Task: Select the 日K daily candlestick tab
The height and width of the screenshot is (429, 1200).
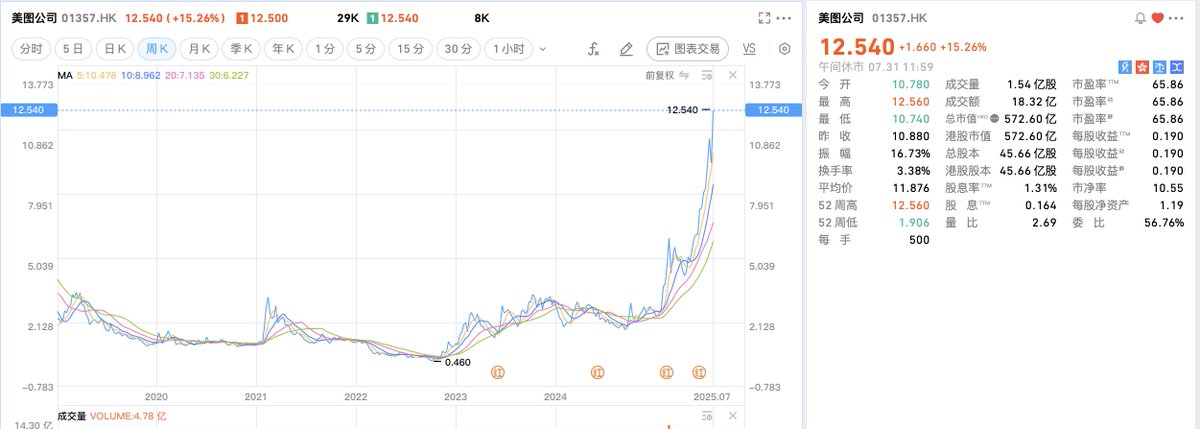Action: (115, 48)
